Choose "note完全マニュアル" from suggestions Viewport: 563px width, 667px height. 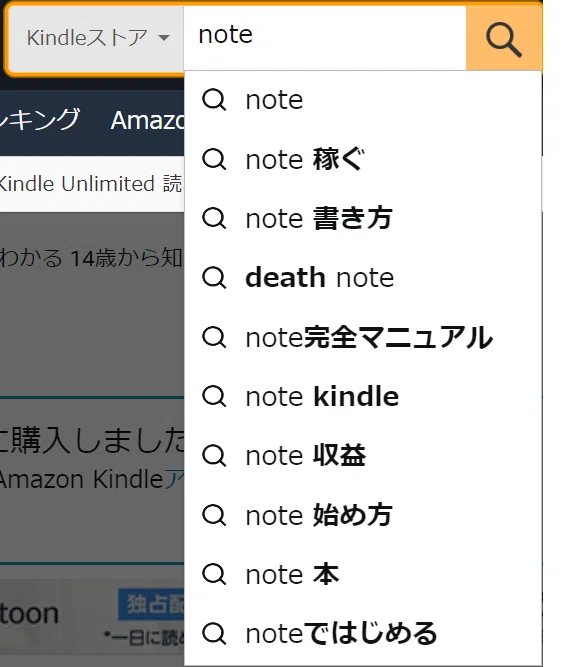pos(363,337)
